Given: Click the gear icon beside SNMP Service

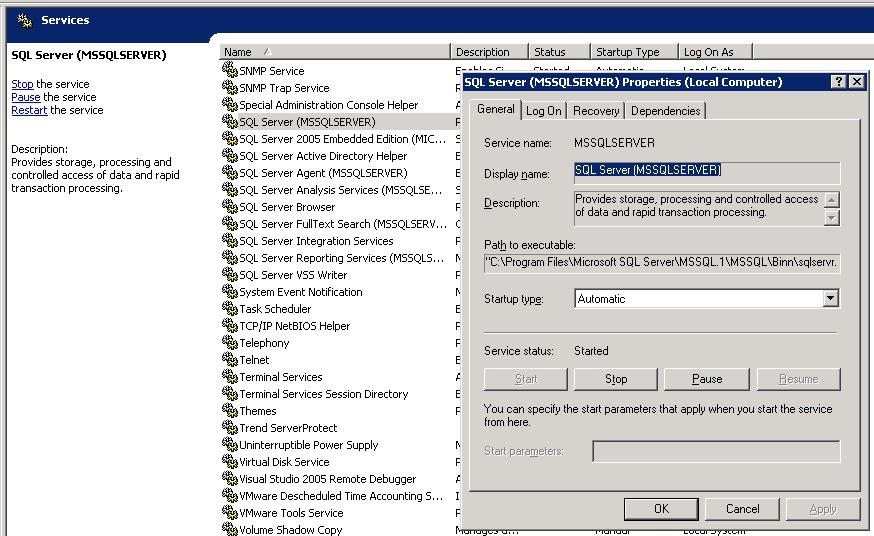Looking at the screenshot, I should pos(230,70).
